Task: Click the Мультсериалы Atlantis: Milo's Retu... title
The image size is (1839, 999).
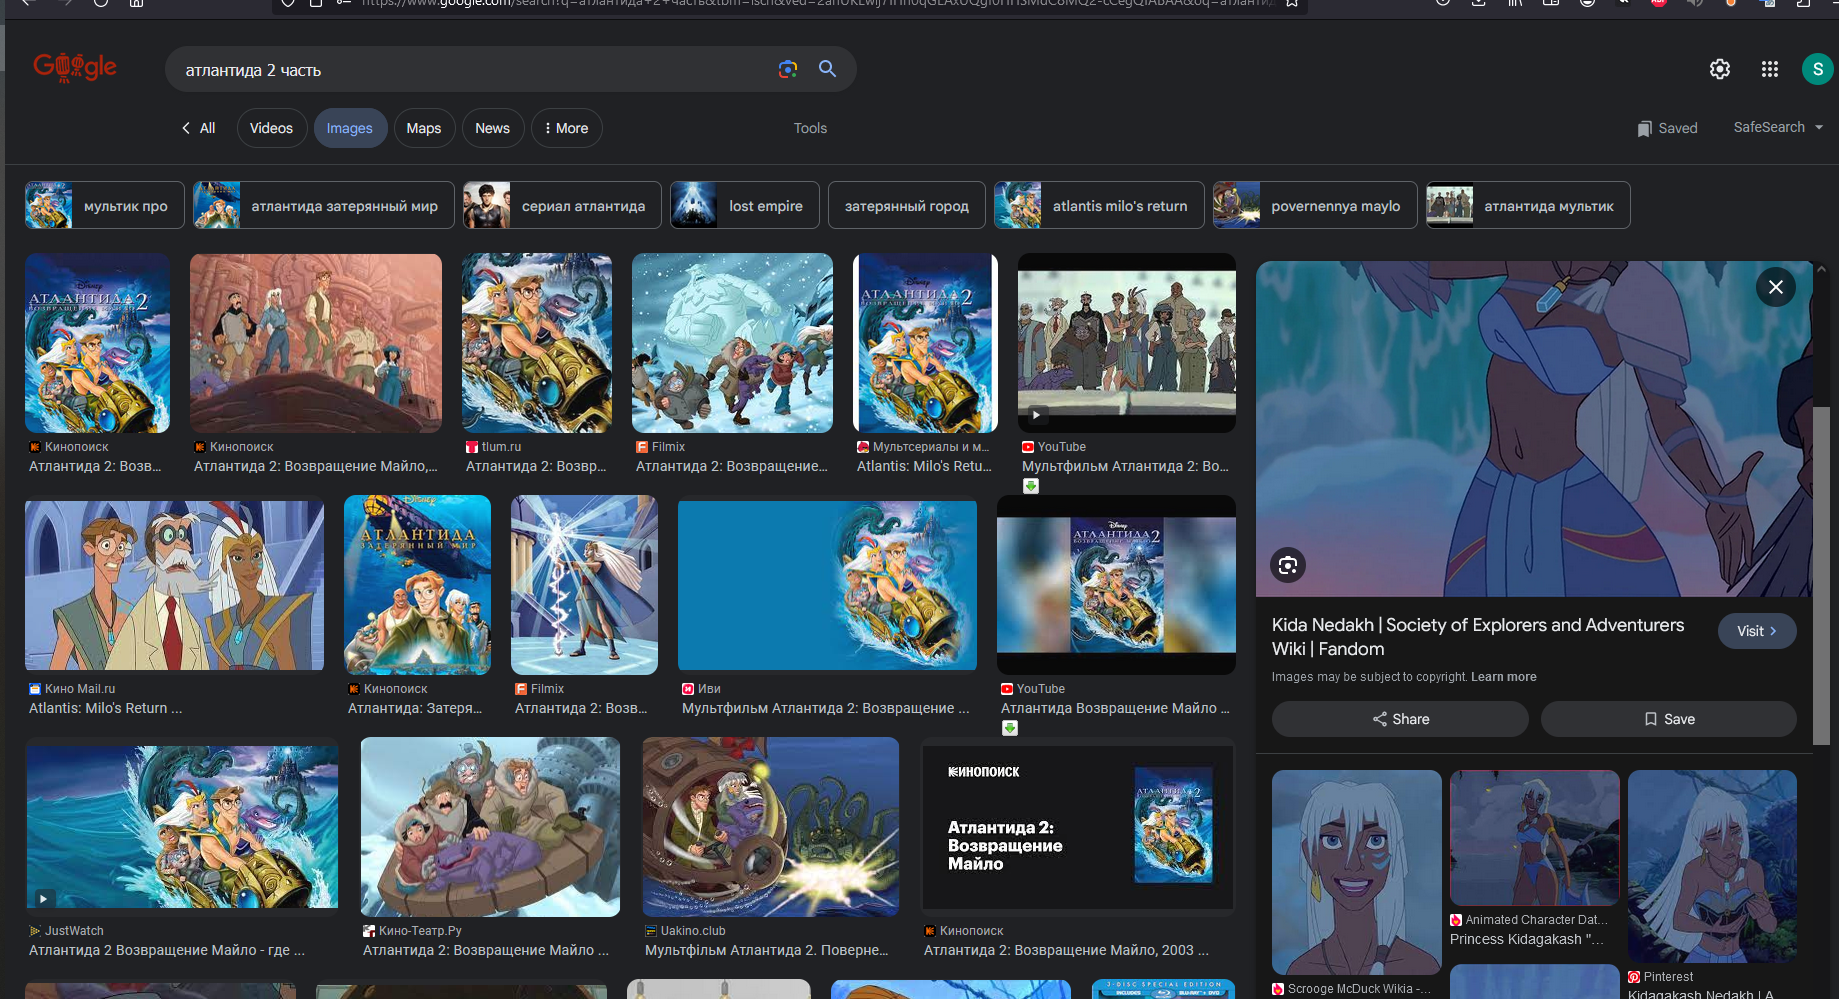Action: pos(924,466)
